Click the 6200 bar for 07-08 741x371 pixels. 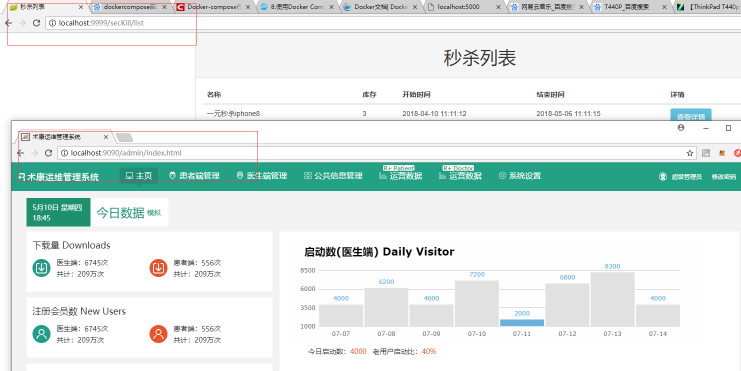coord(386,307)
